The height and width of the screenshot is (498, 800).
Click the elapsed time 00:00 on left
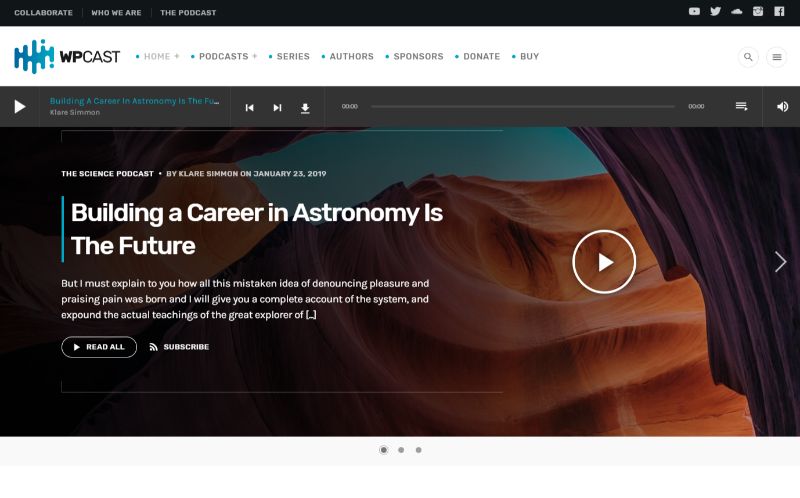point(349,107)
